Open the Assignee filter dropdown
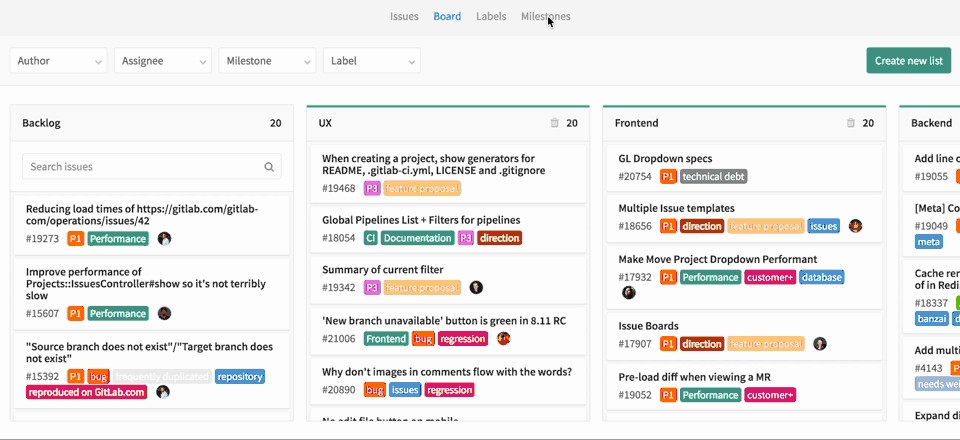The image size is (960, 440). 162,61
